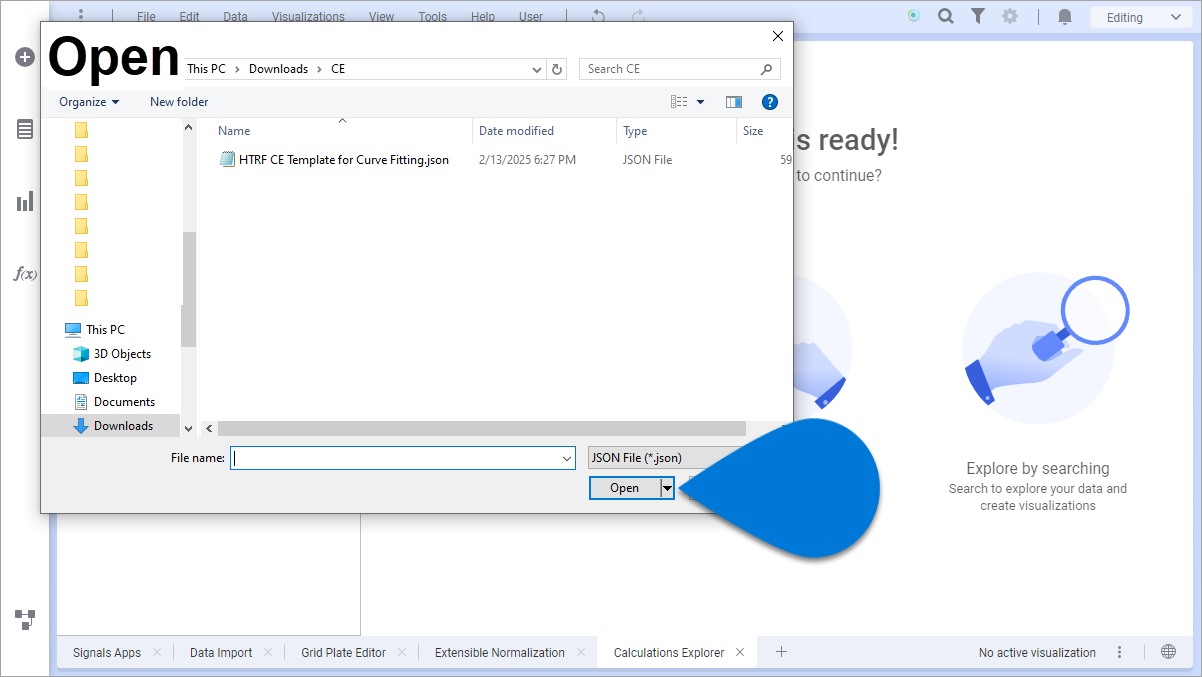Expand the Editing mode dropdown
1202x677 pixels.
[1138, 17]
